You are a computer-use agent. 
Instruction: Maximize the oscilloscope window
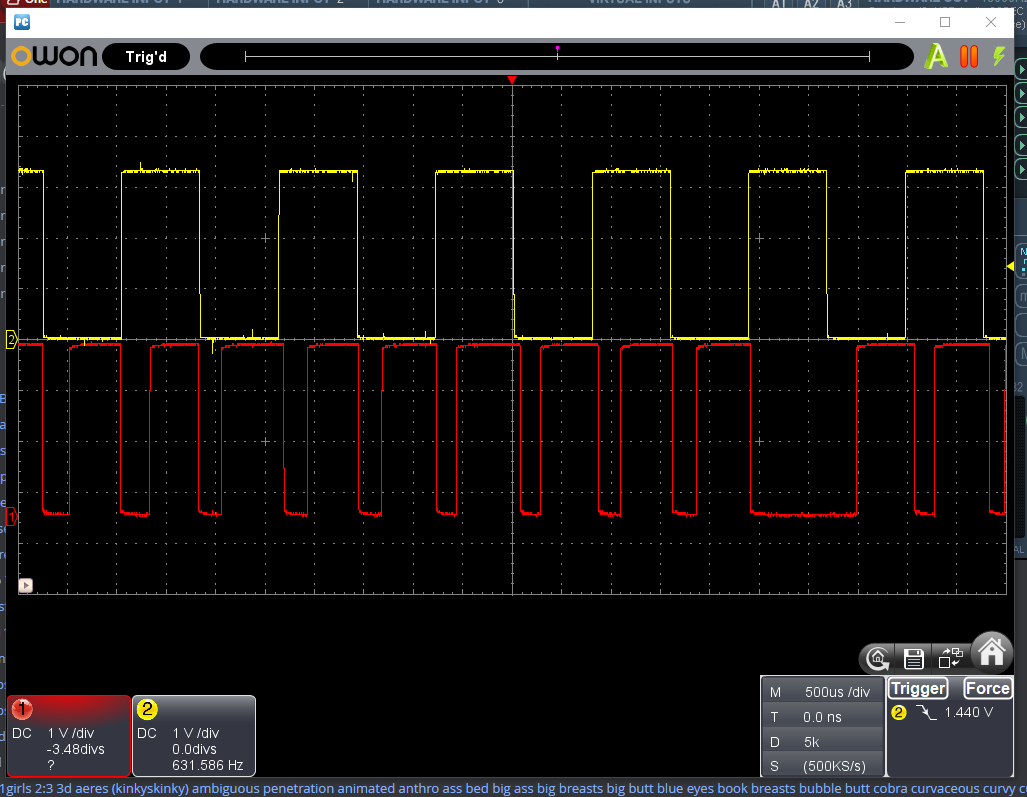pyautogui.click(x=944, y=22)
